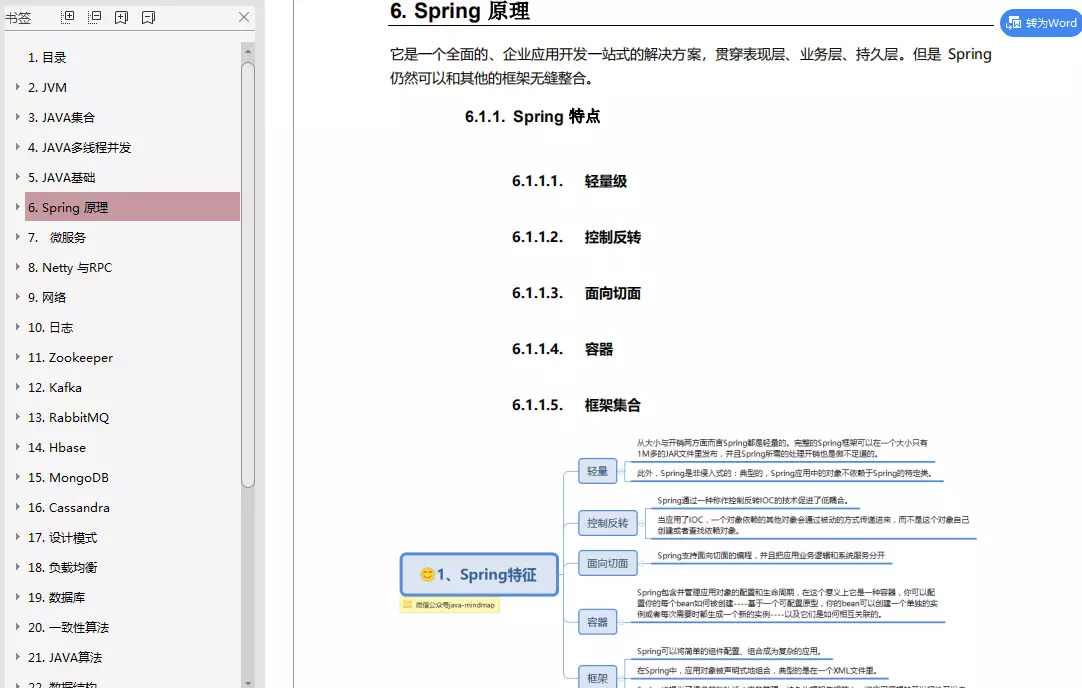Click the 控制反转 mindmap node
Screen dimensions: 1082x688
point(607,523)
